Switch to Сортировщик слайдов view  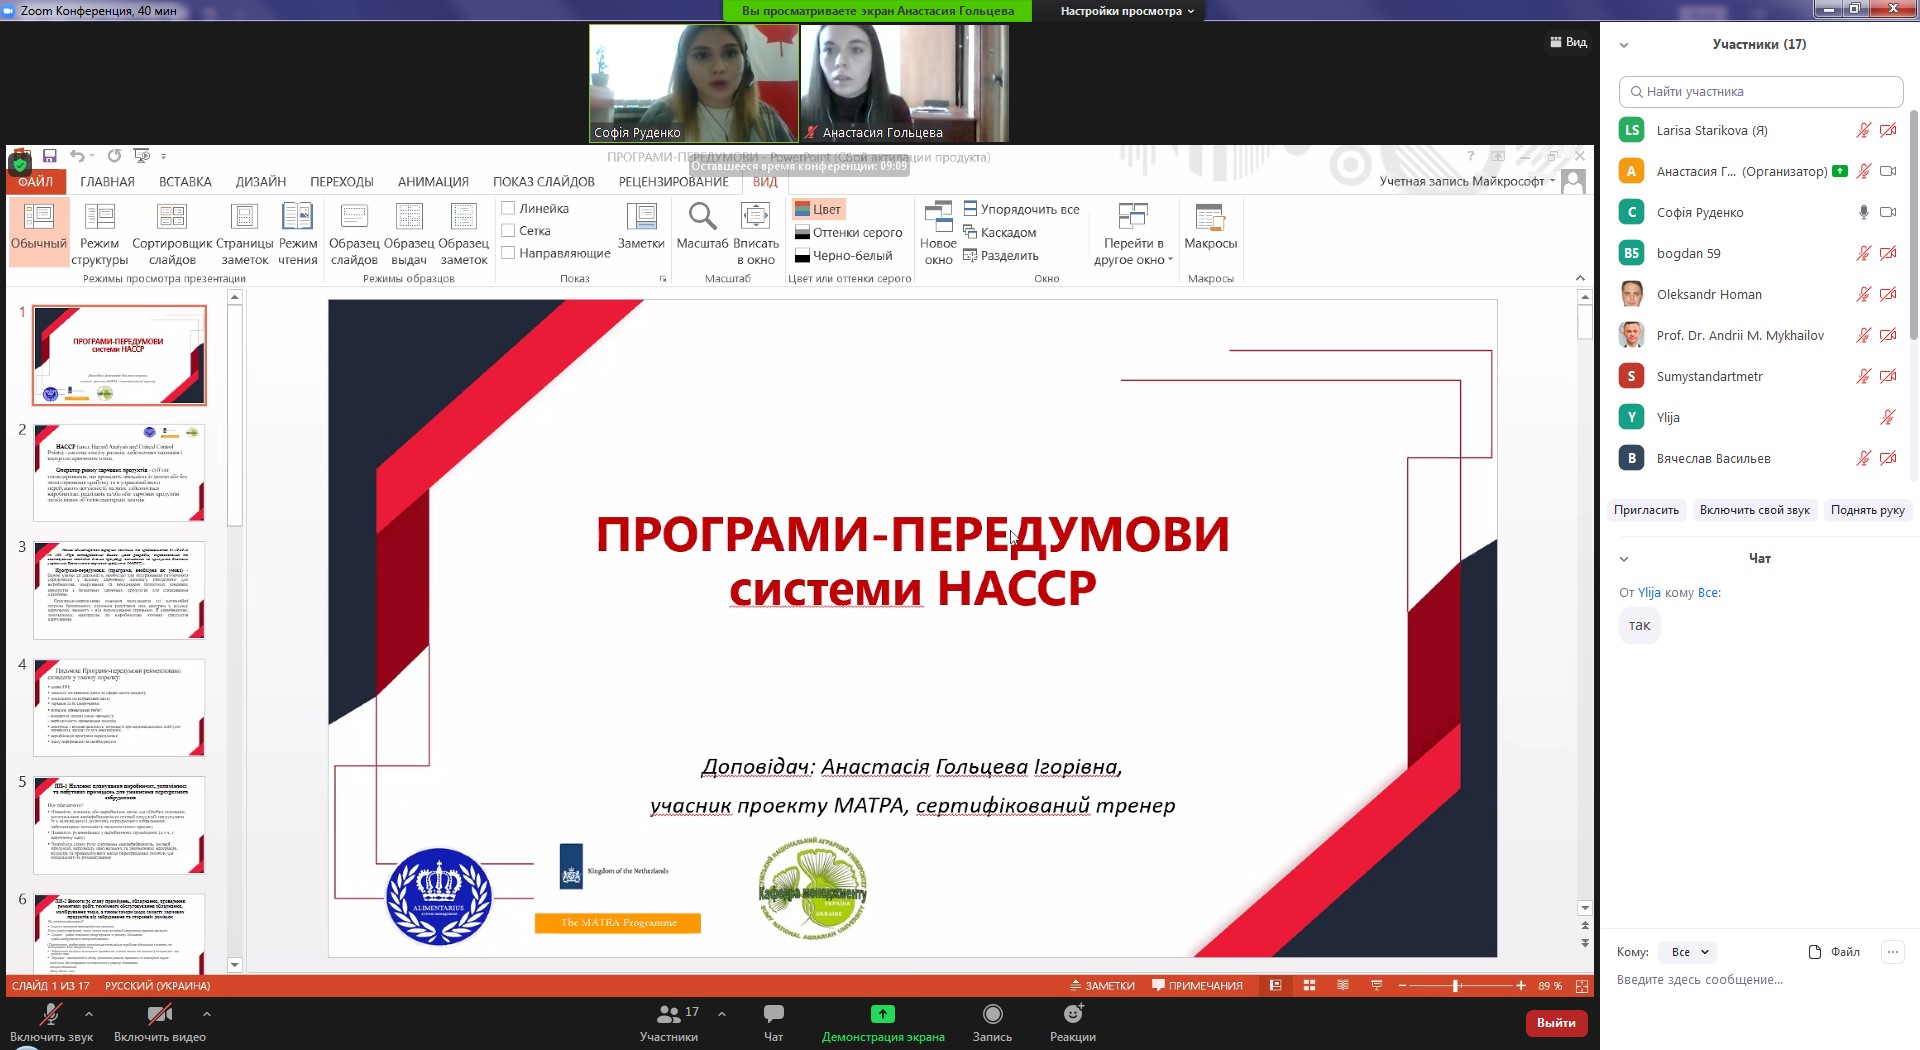pos(172,233)
